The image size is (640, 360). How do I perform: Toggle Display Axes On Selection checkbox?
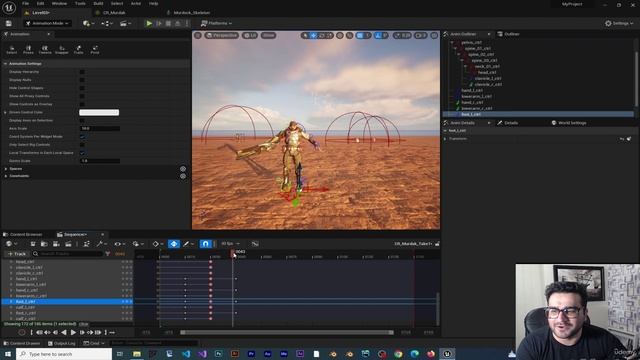click(x=82, y=120)
